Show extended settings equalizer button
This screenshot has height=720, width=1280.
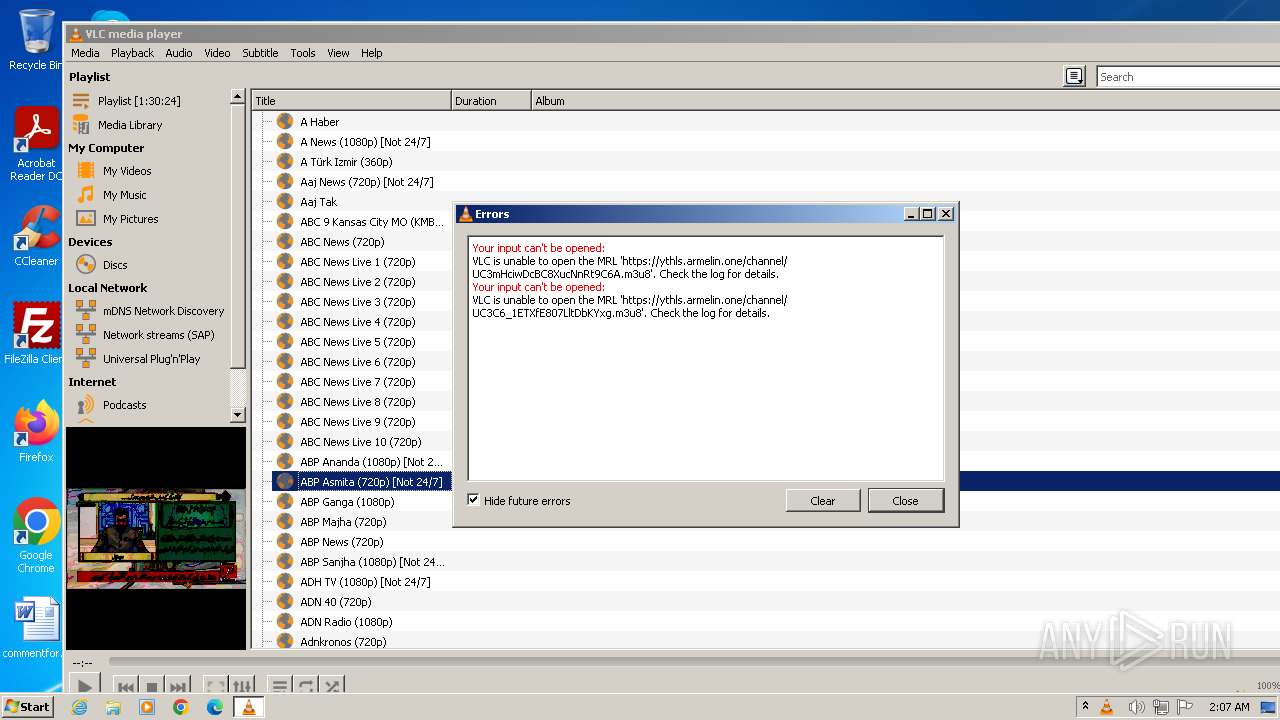(243, 687)
